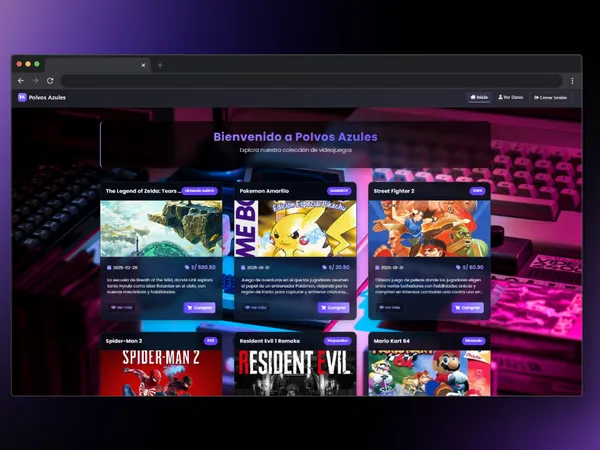
Task: Click Ver más on Street Fighter 2 card
Action: click(x=390, y=307)
